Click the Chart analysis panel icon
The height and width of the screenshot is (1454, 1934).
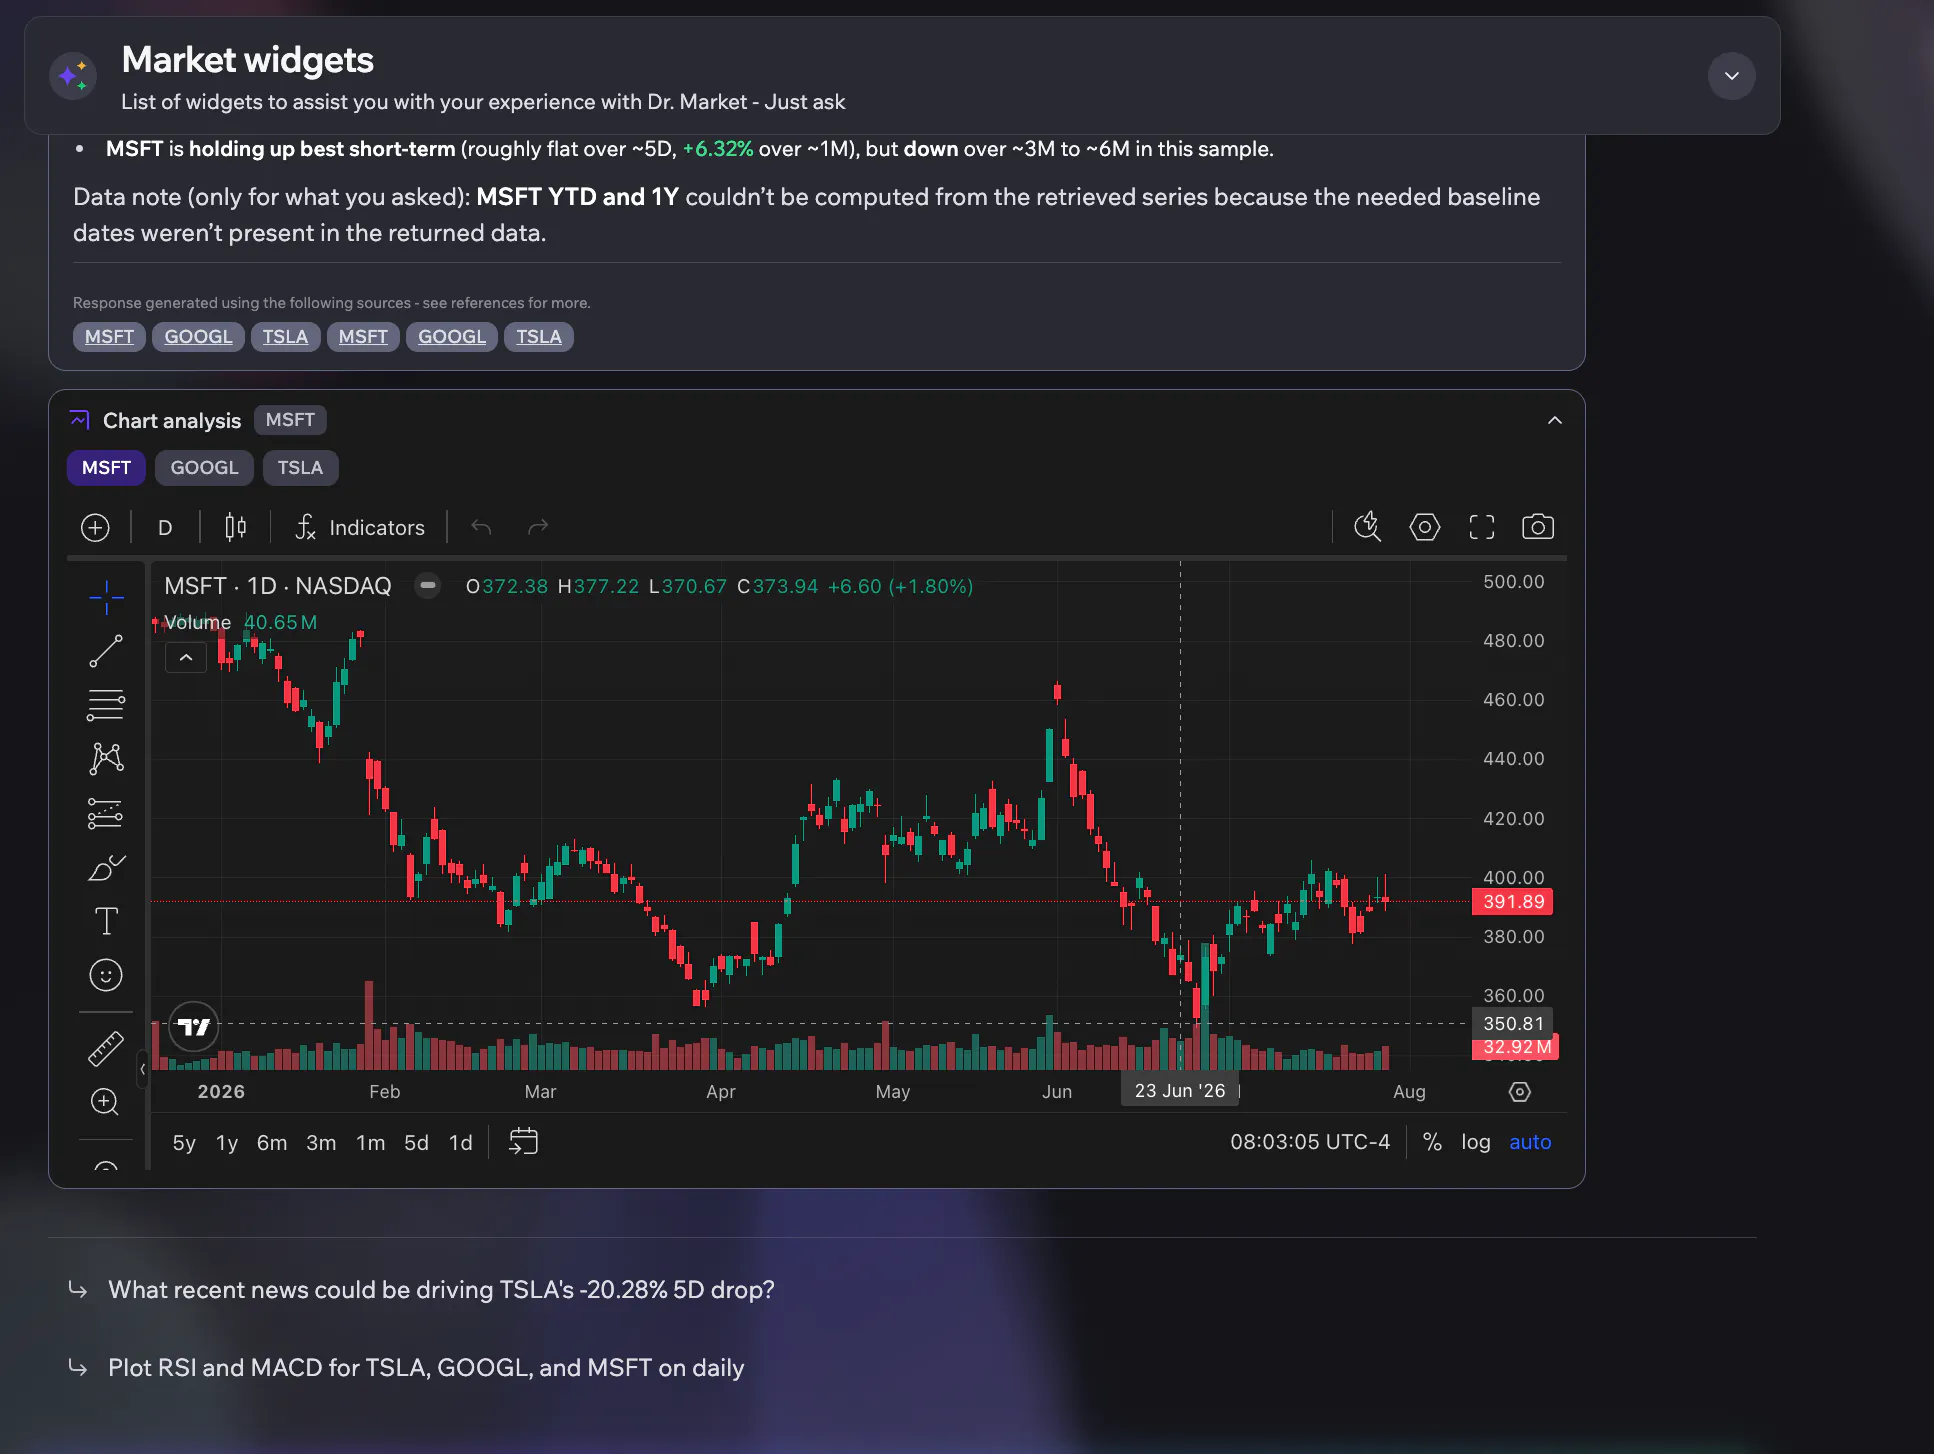point(80,420)
